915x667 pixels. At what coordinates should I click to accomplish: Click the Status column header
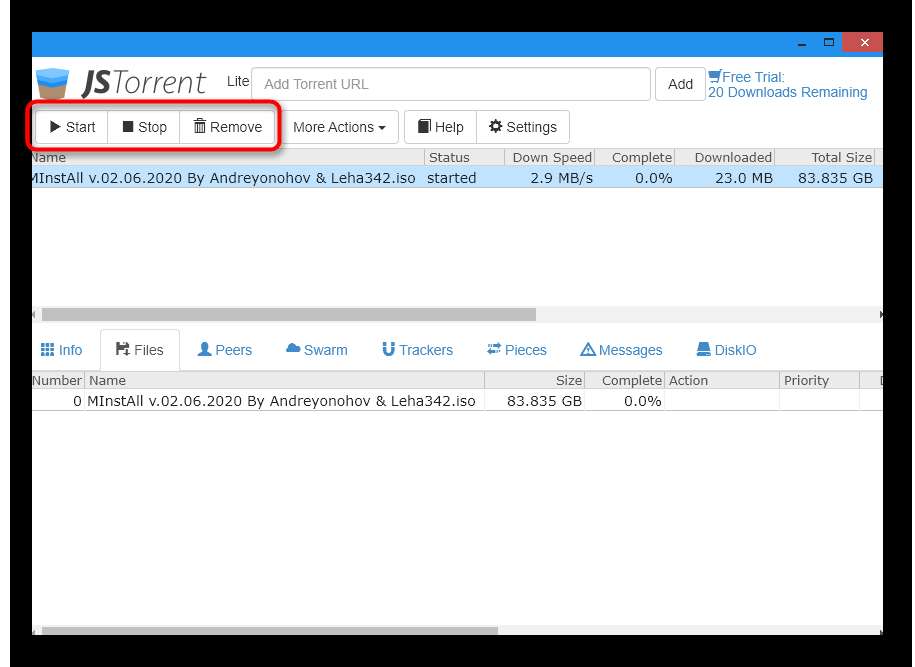[465, 157]
